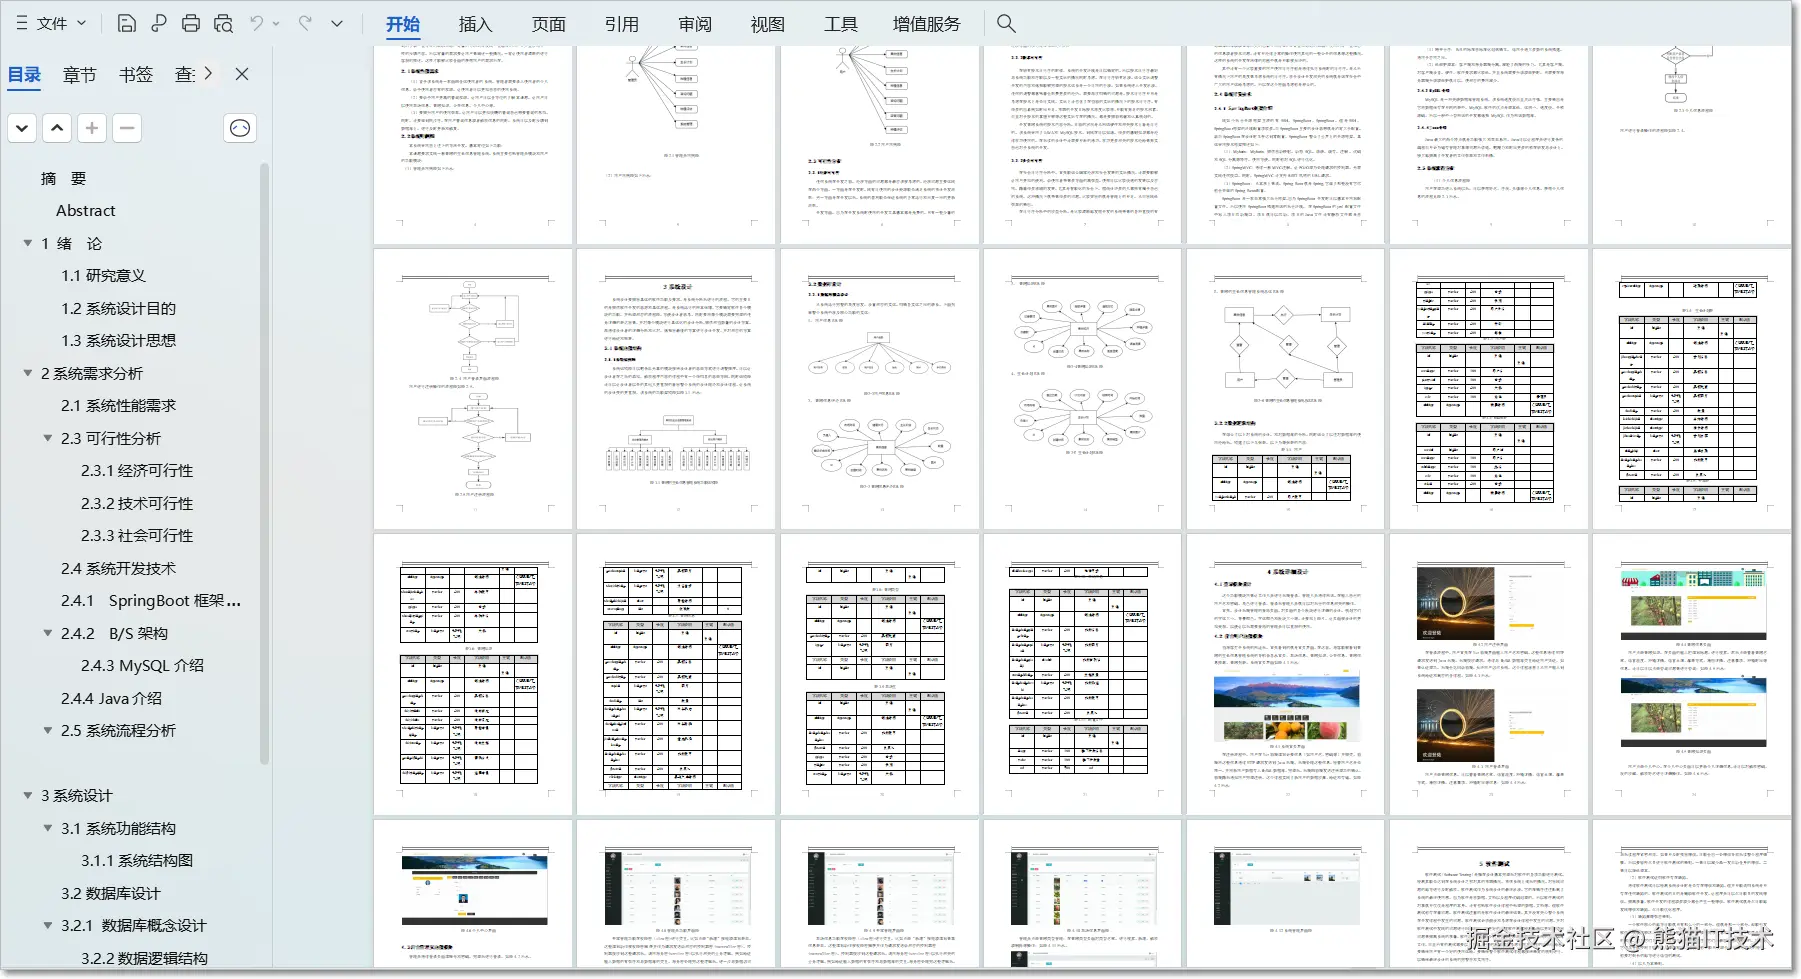
Task: Switch to the 视图 ribbon tab
Action: (768, 24)
